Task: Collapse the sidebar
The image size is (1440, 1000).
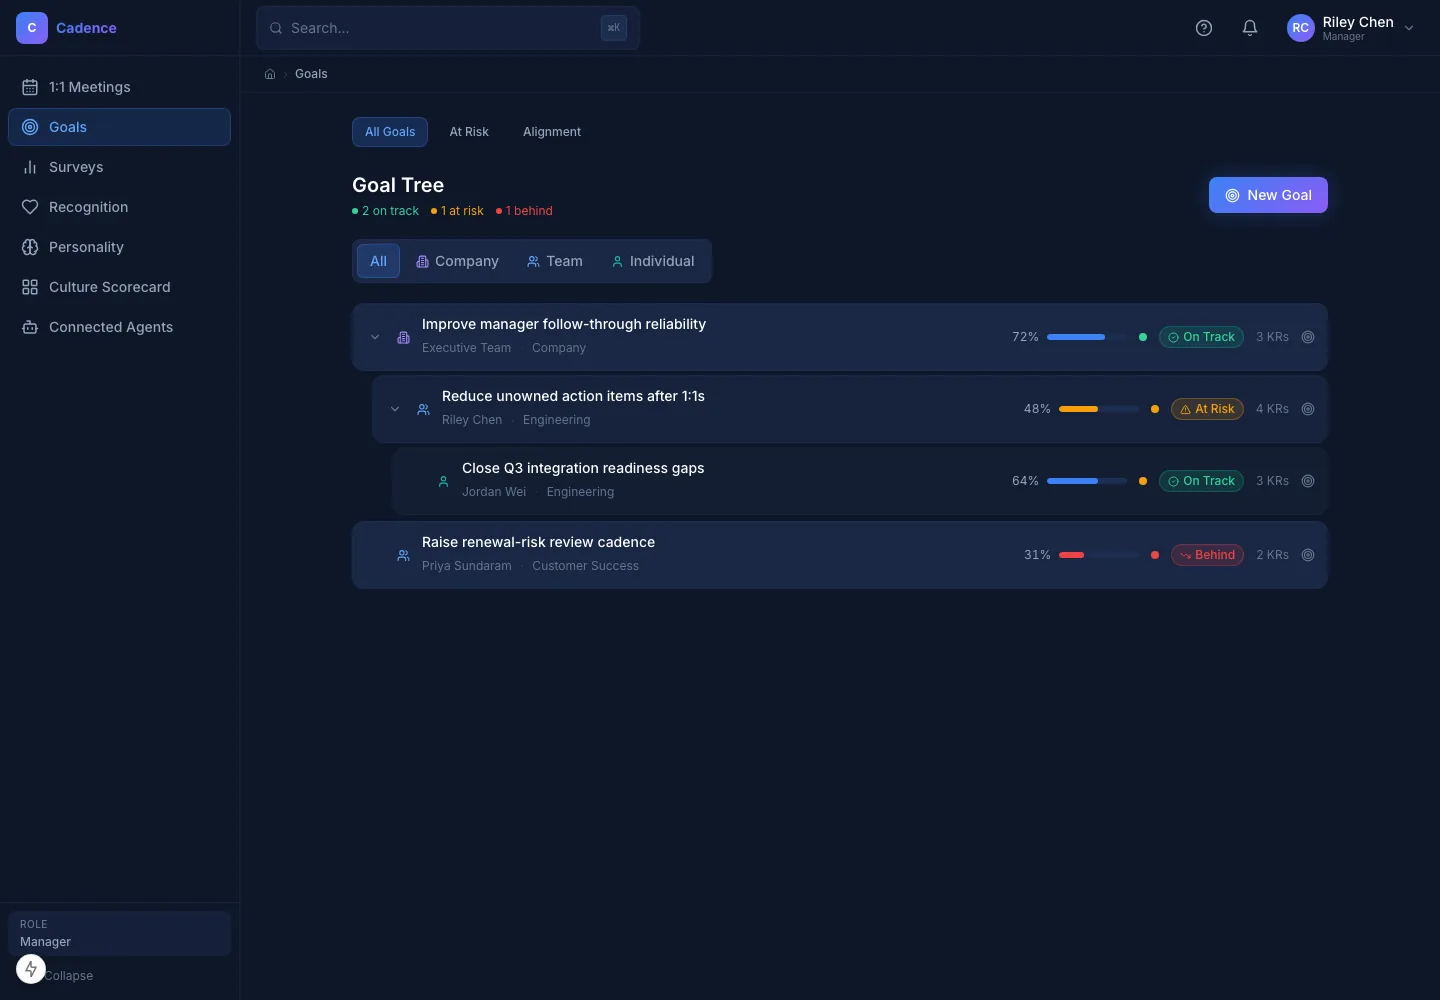Action: pyautogui.click(x=68, y=976)
